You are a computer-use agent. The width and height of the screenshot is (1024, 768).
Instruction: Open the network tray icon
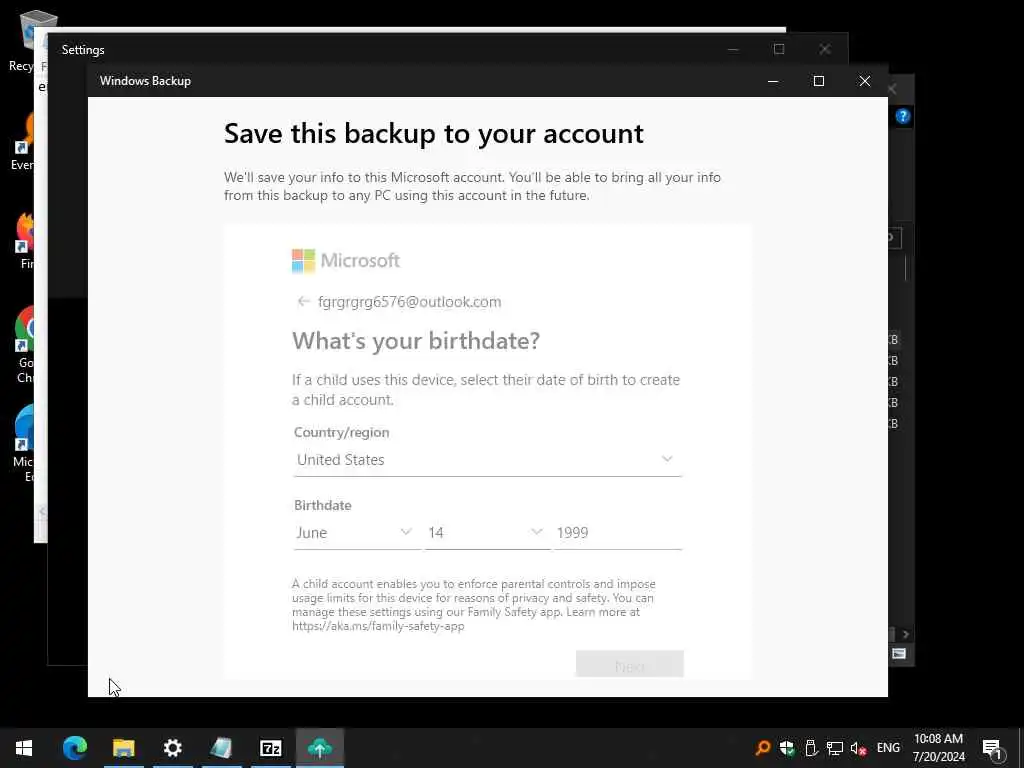tap(834, 748)
